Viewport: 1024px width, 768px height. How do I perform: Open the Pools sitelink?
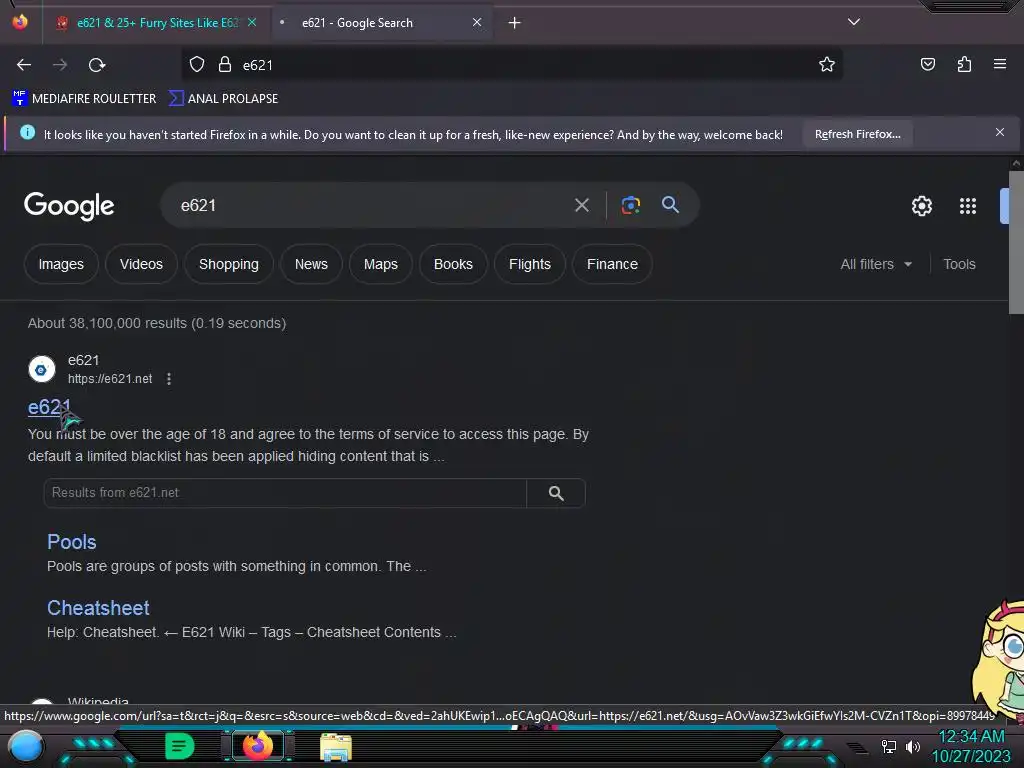[72, 542]
